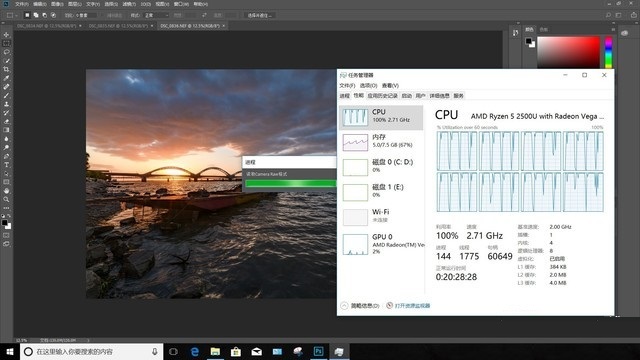Switch to 详细信息 tab
Screen dimensions: 640x360
coord(439,96)
